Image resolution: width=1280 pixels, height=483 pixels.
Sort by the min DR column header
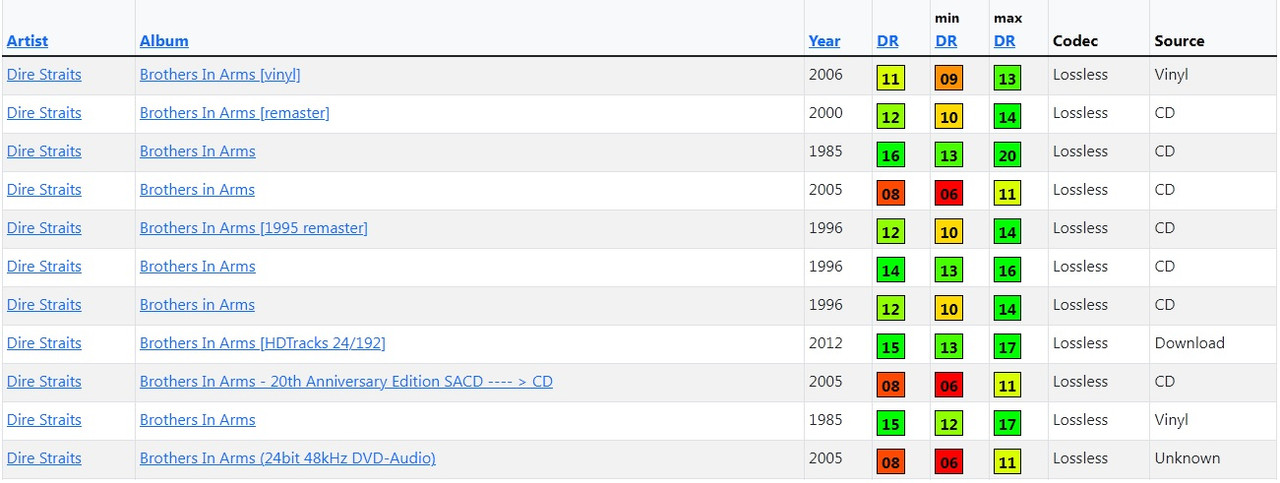[946, 41]
